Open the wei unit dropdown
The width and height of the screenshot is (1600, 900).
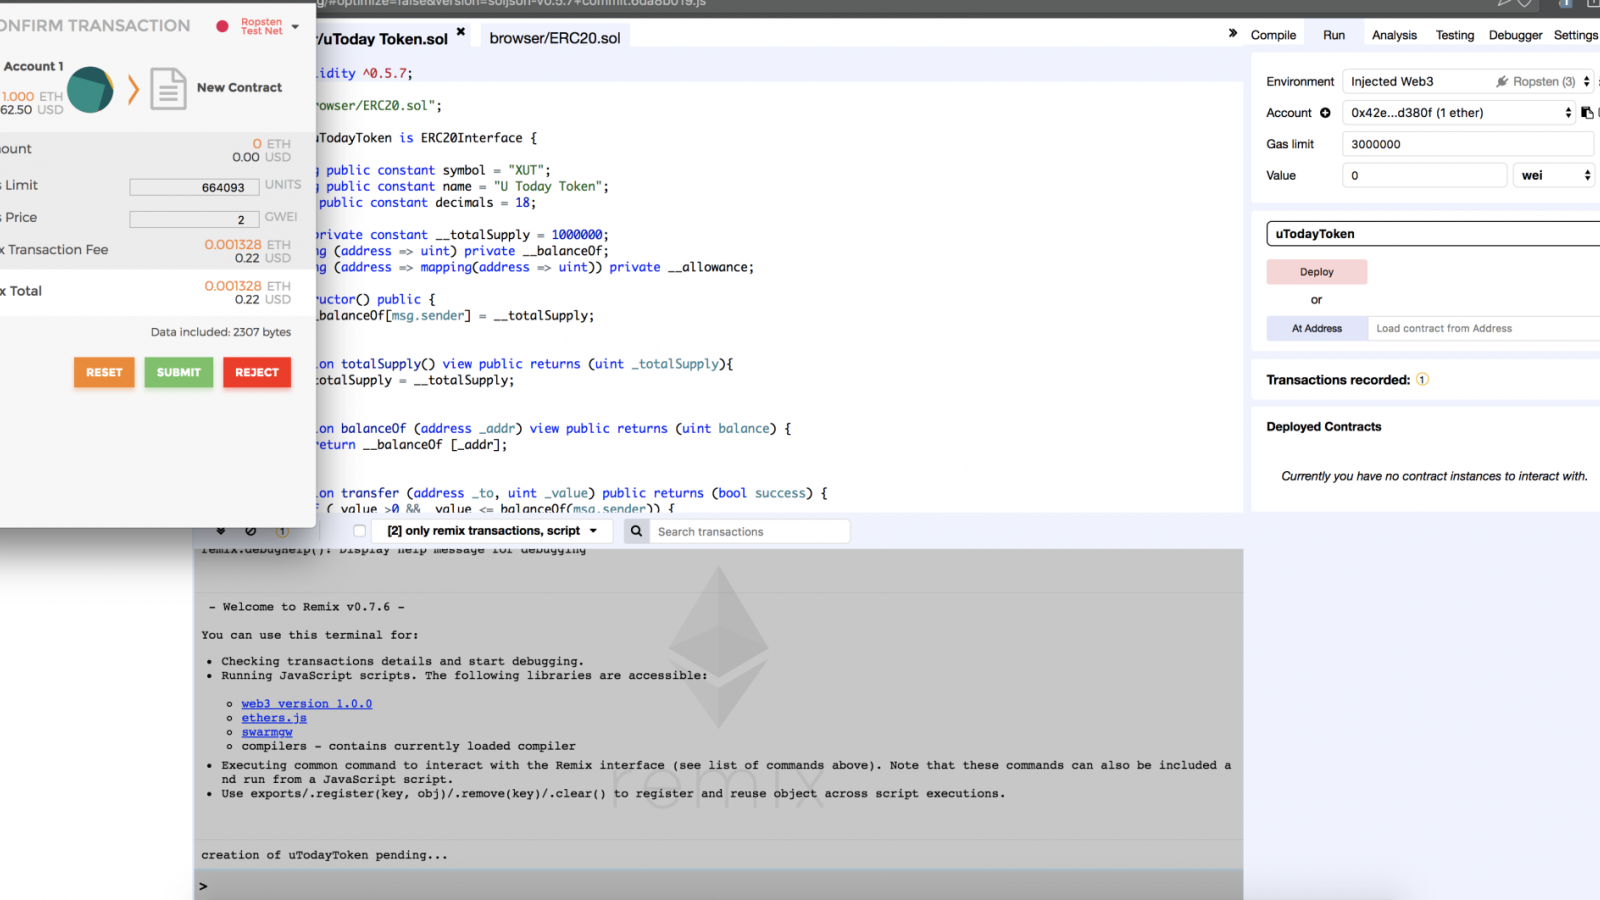(1553, 175)
